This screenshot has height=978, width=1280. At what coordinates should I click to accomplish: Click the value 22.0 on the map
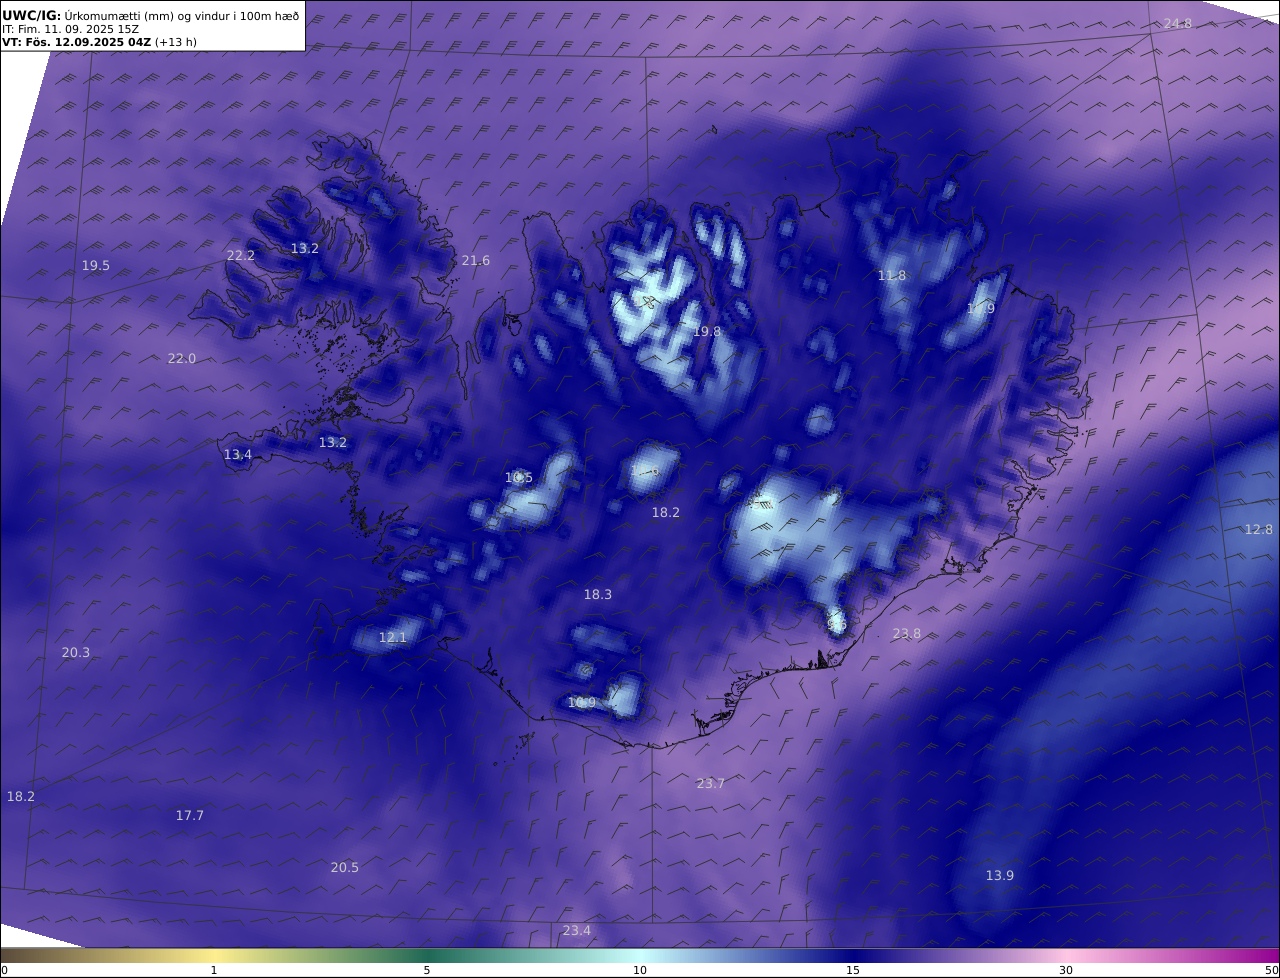point(182,359)
